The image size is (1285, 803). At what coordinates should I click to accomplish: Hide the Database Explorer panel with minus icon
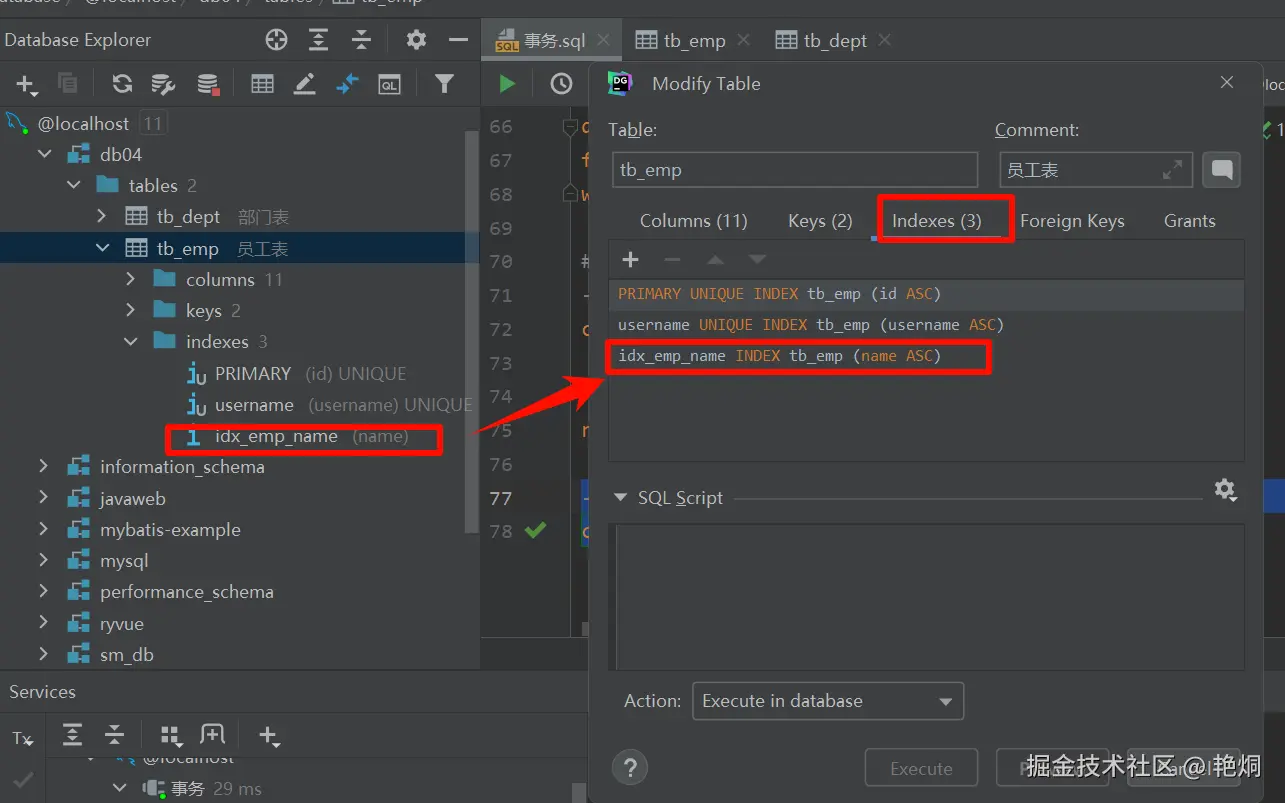click(x=459, y=40)
